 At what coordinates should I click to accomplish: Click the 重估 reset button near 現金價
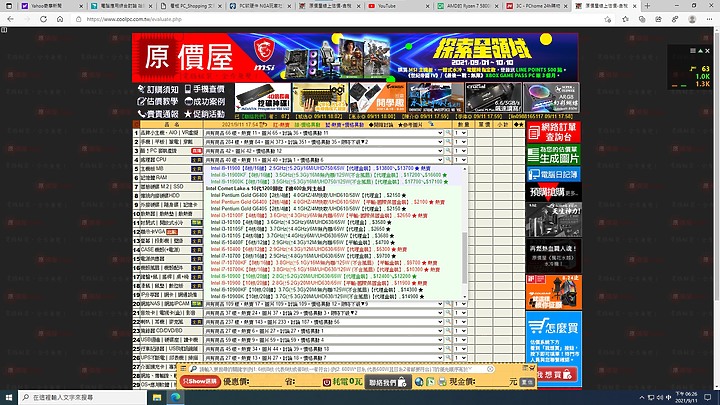point(527,382)
